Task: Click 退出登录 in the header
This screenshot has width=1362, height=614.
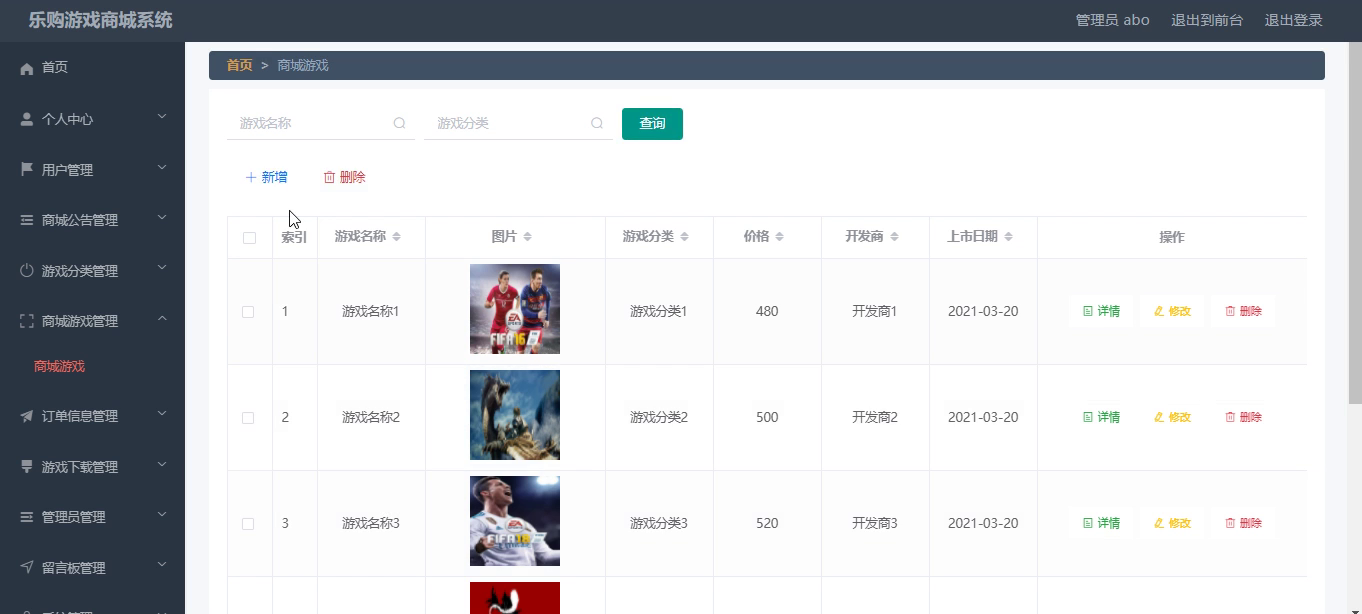Action: [x=1293, y=20]
